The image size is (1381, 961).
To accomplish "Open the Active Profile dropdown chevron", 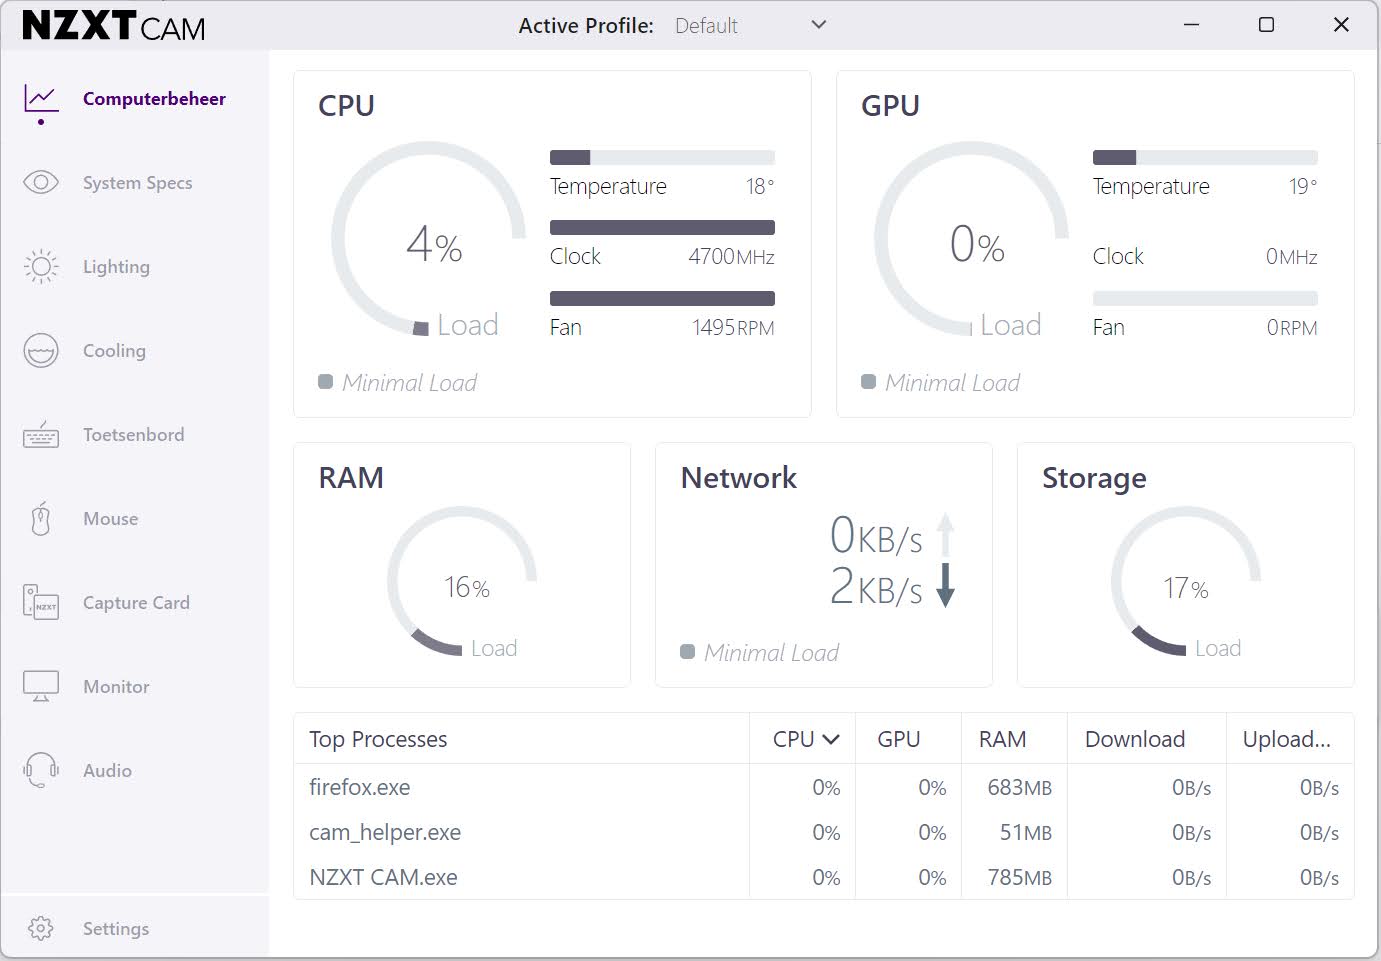I will click(x=818, y=25).
